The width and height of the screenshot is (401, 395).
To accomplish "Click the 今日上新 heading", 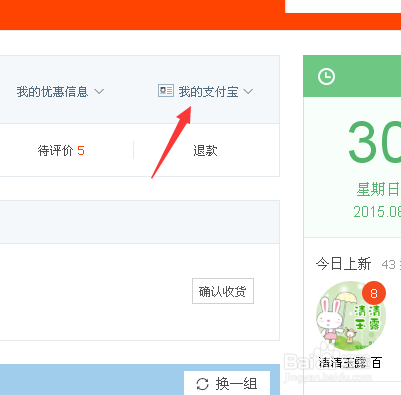I will [343, 264].
